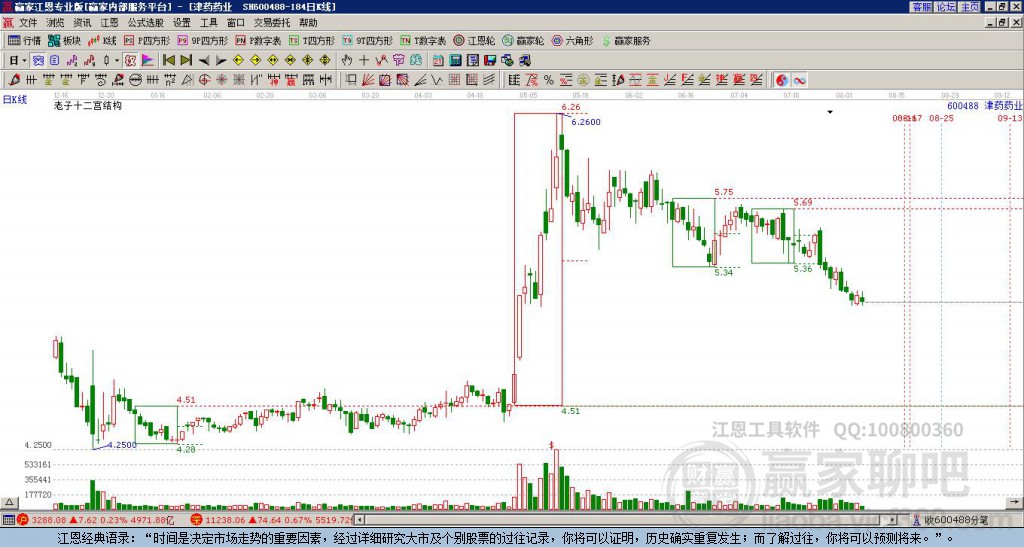Open the 工具 menu
Screen dimensions: 1024x548
pyautogui.click(x=208, y=23)
